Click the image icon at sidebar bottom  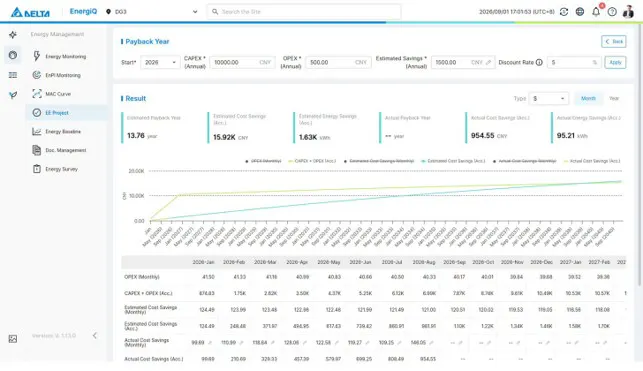click(13, 339)
